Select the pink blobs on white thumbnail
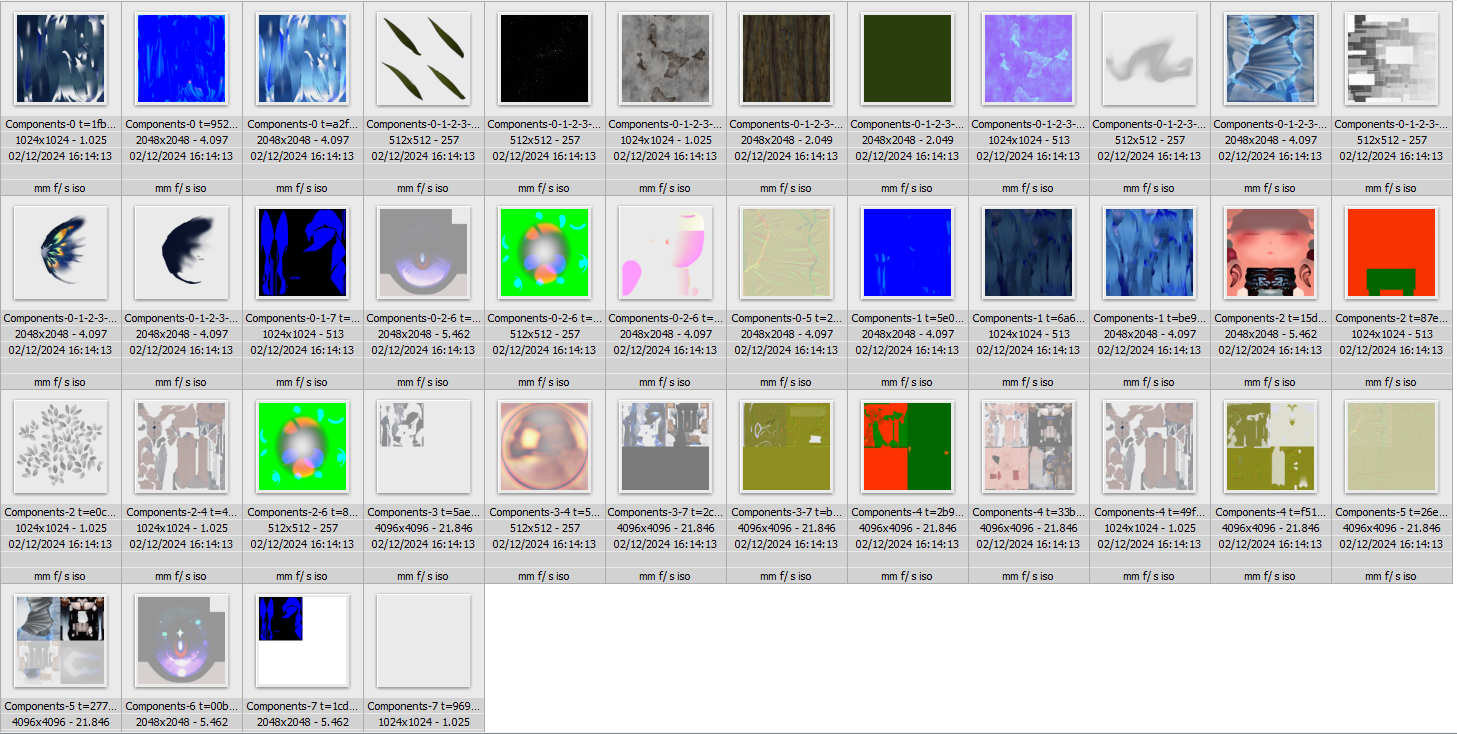 click(665, 252)
